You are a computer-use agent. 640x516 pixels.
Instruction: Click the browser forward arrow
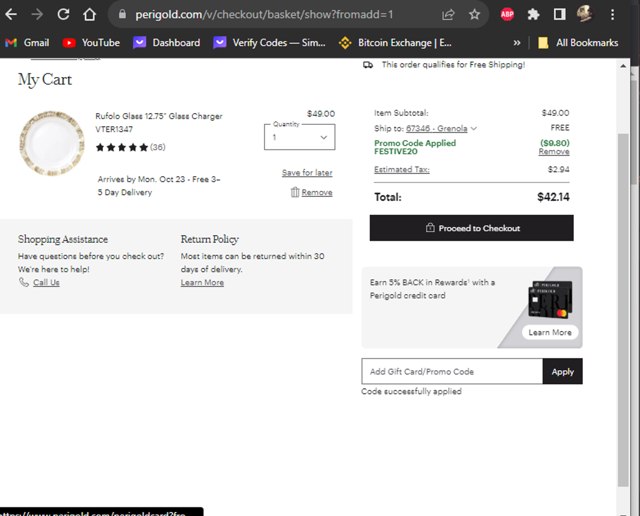(x=37, y=15)
